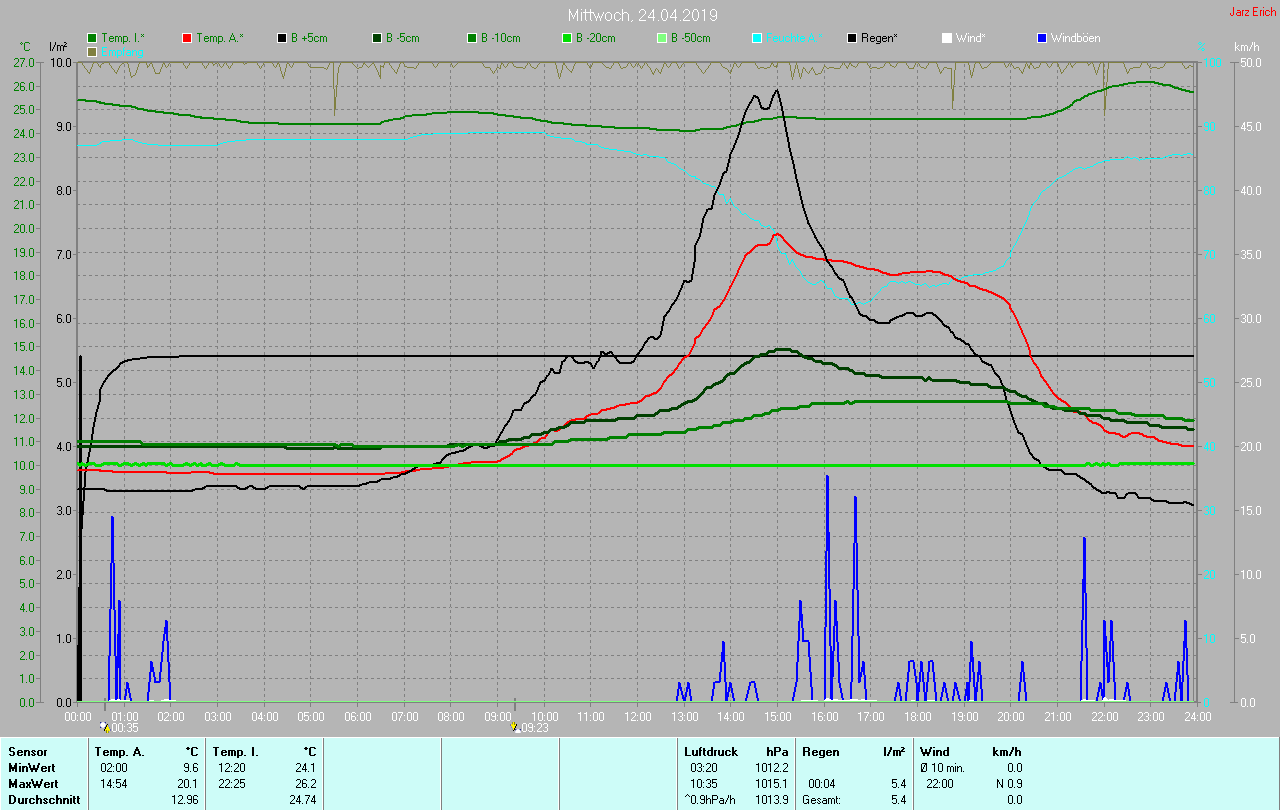Click the Gesamt: rain total label
The height and width of the screenshot is (810, 1280).
pyautogui.click(x=821, y=799)
